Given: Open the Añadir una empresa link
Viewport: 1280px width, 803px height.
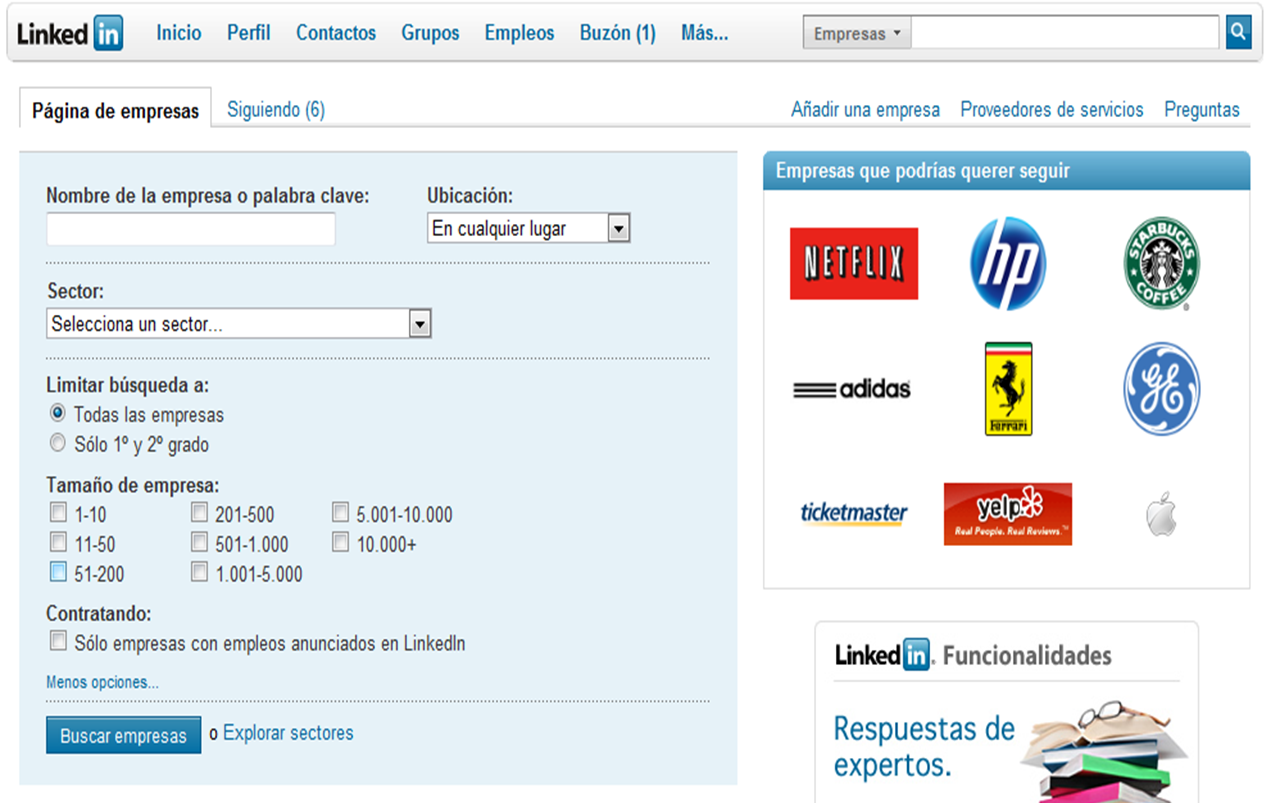Looking at the screenshot, I should (x=865, y=110).
